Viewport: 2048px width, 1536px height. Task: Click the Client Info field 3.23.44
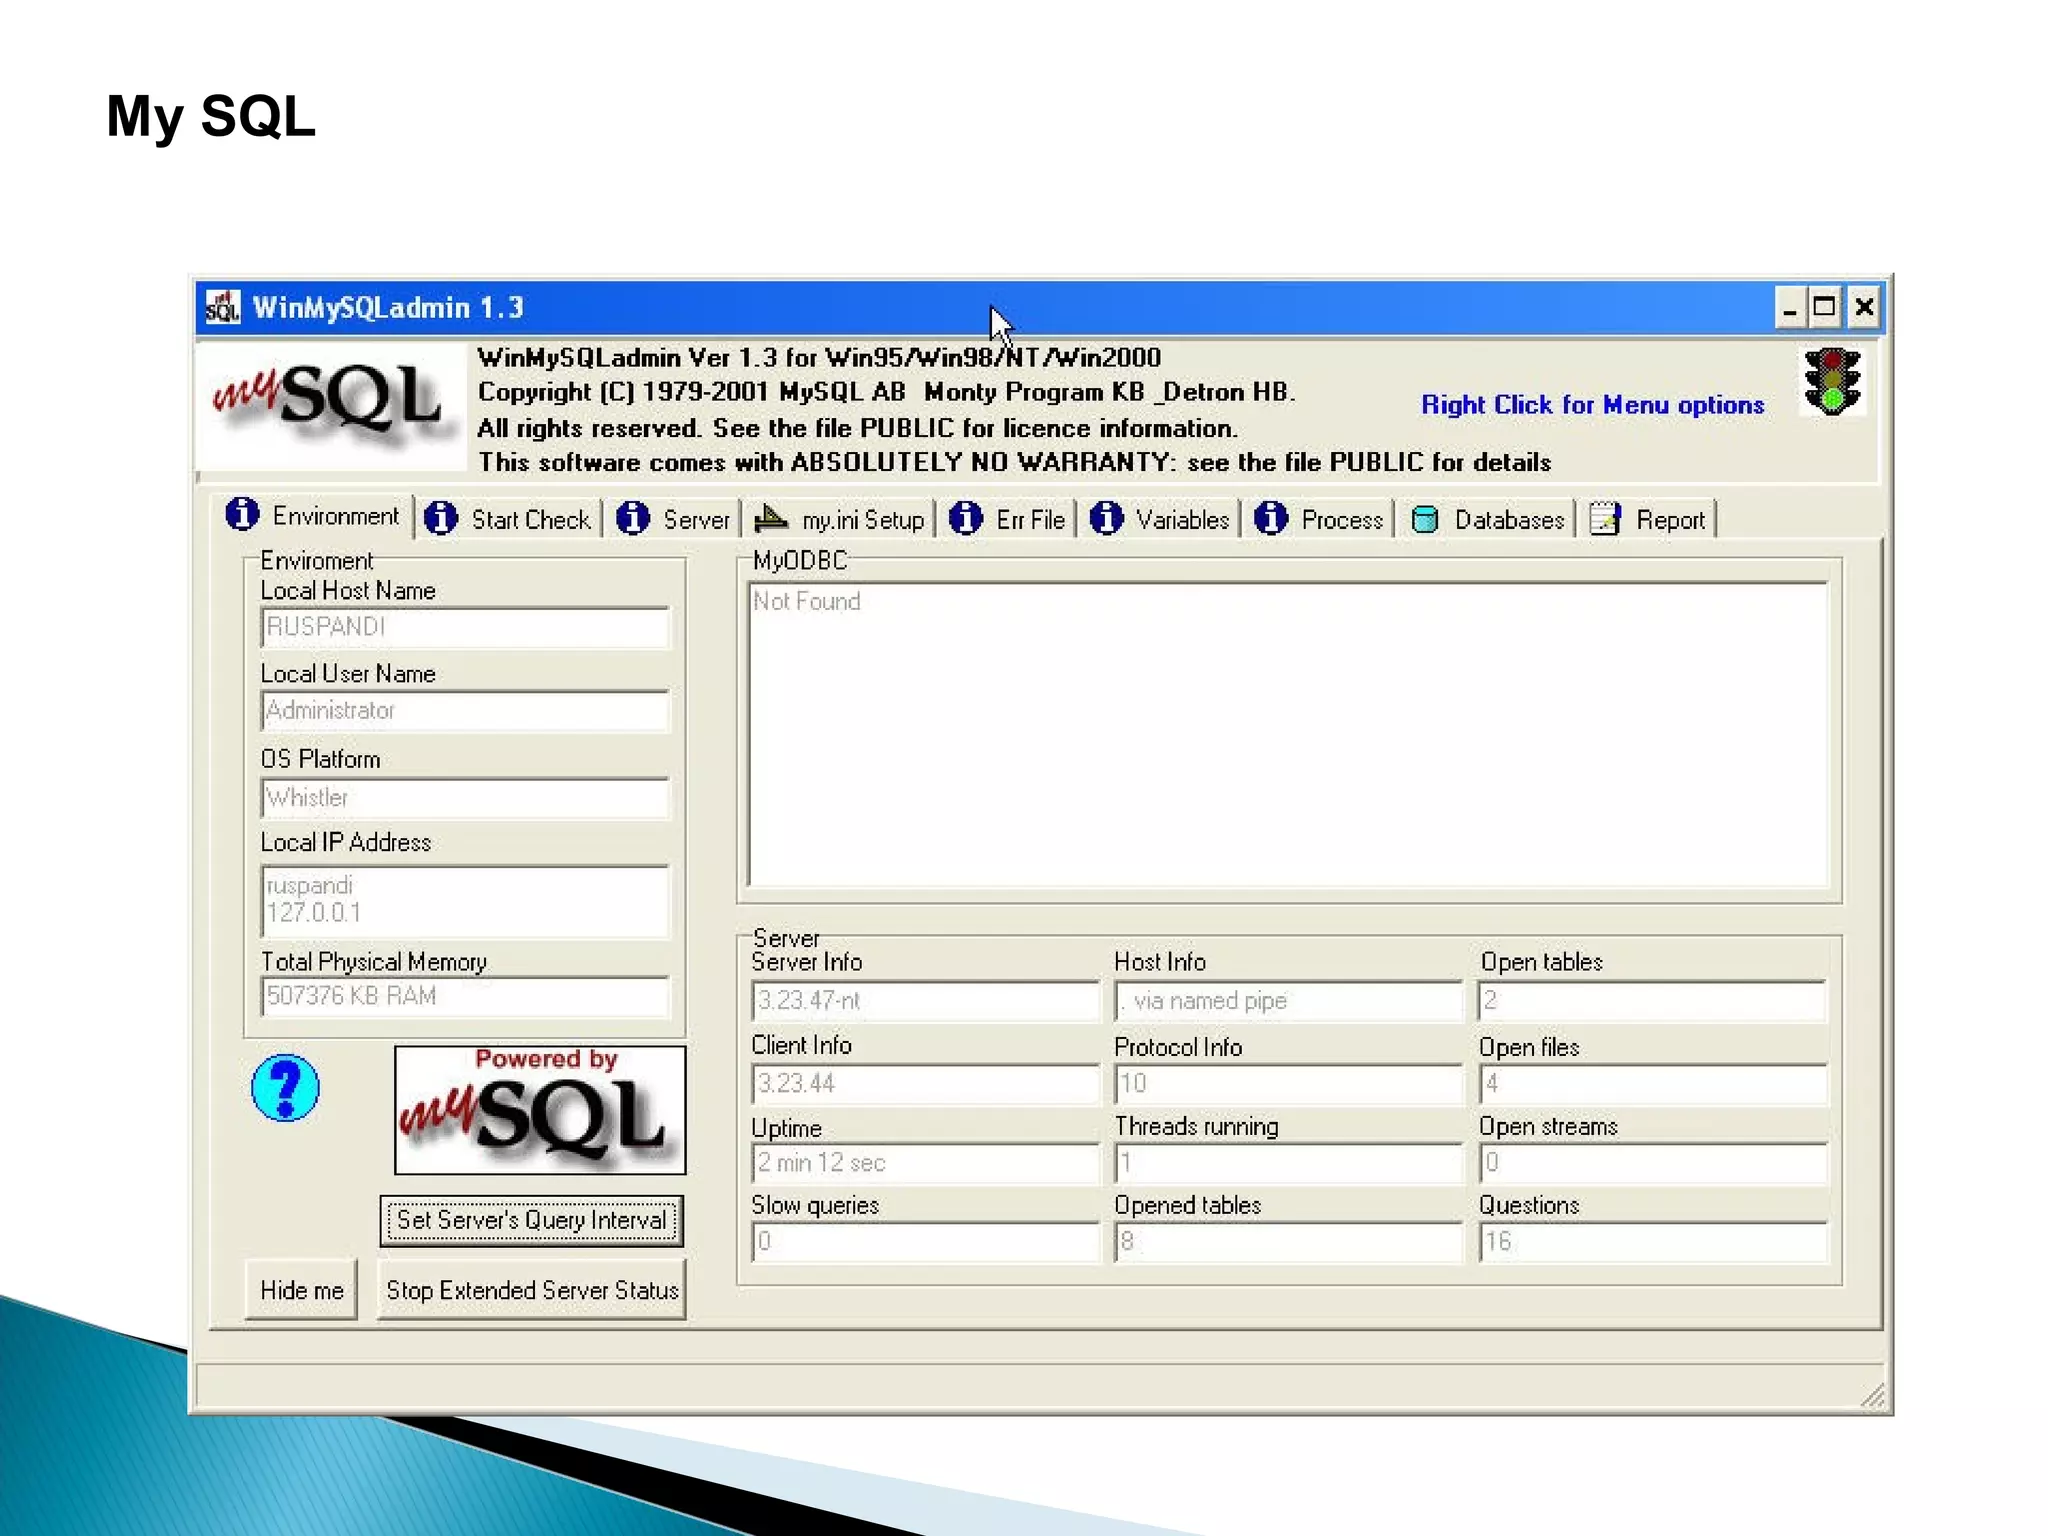tap(925, 1084)
